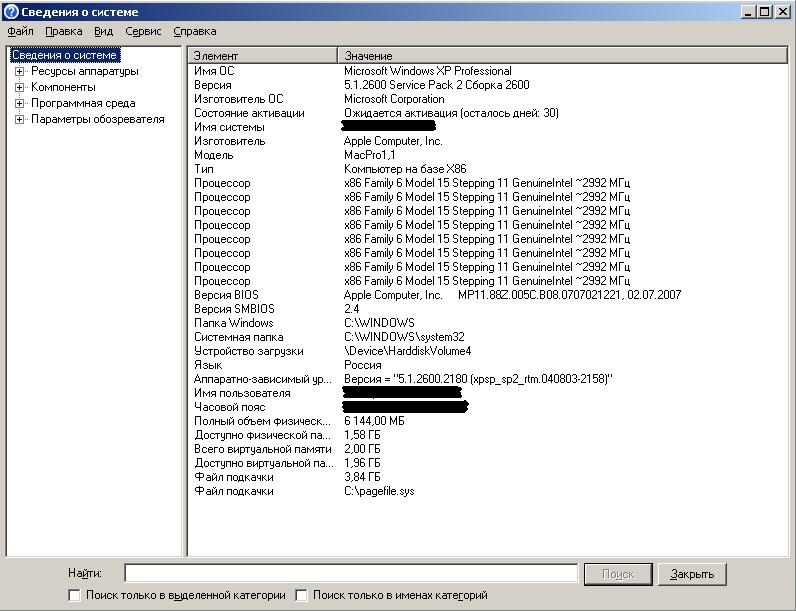The width and height of the screenshot is (796, 611).
Task: Click the Россия value
Action: 363,365
